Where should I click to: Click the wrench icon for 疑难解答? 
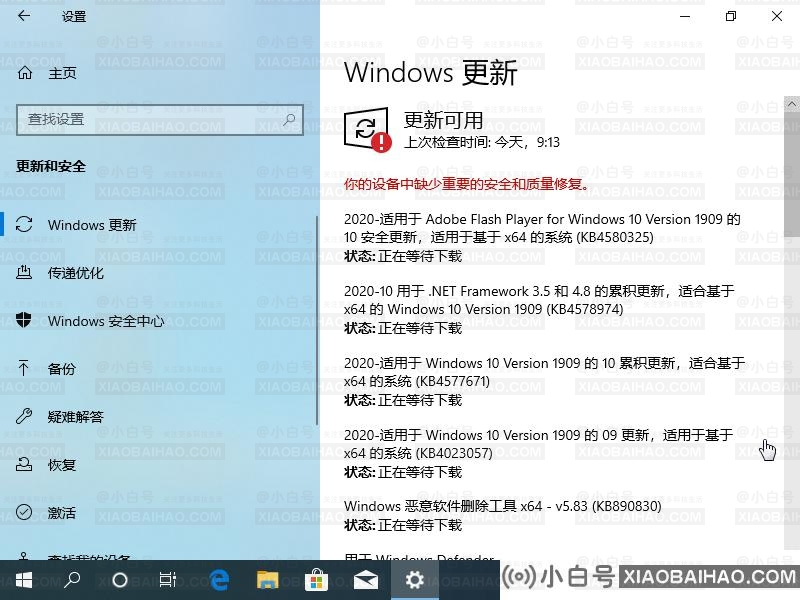[24, 416]
